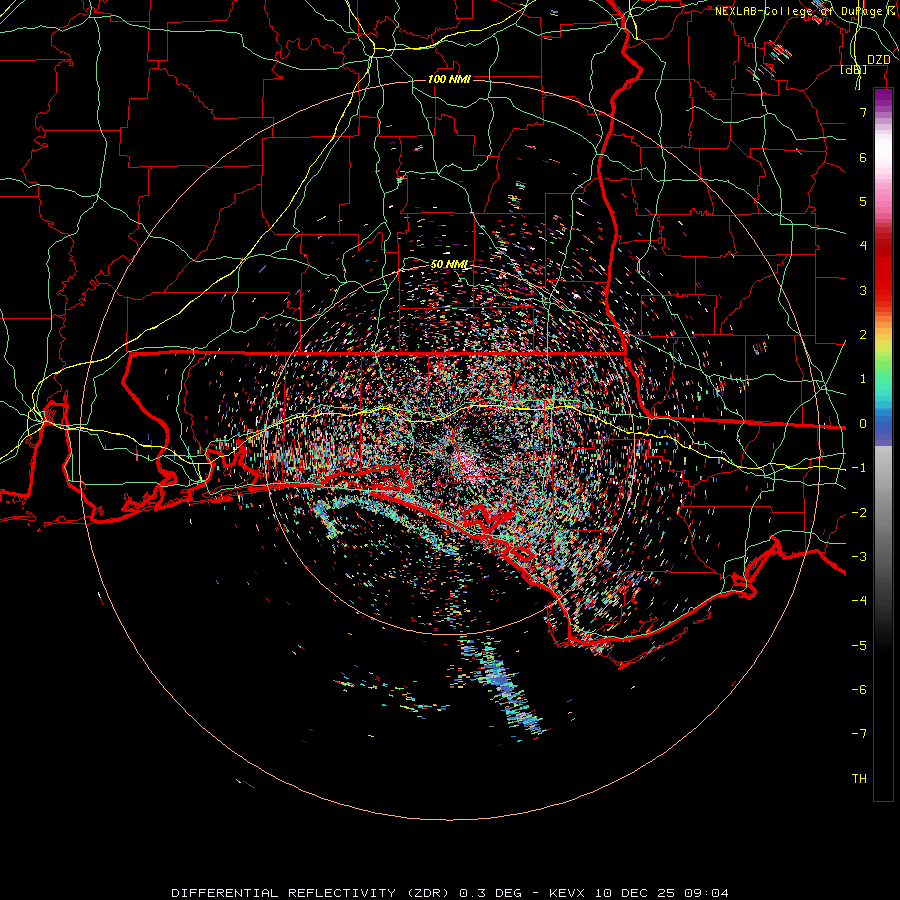
Task: Click the "4" value on color scale
Action: (863, 246)
